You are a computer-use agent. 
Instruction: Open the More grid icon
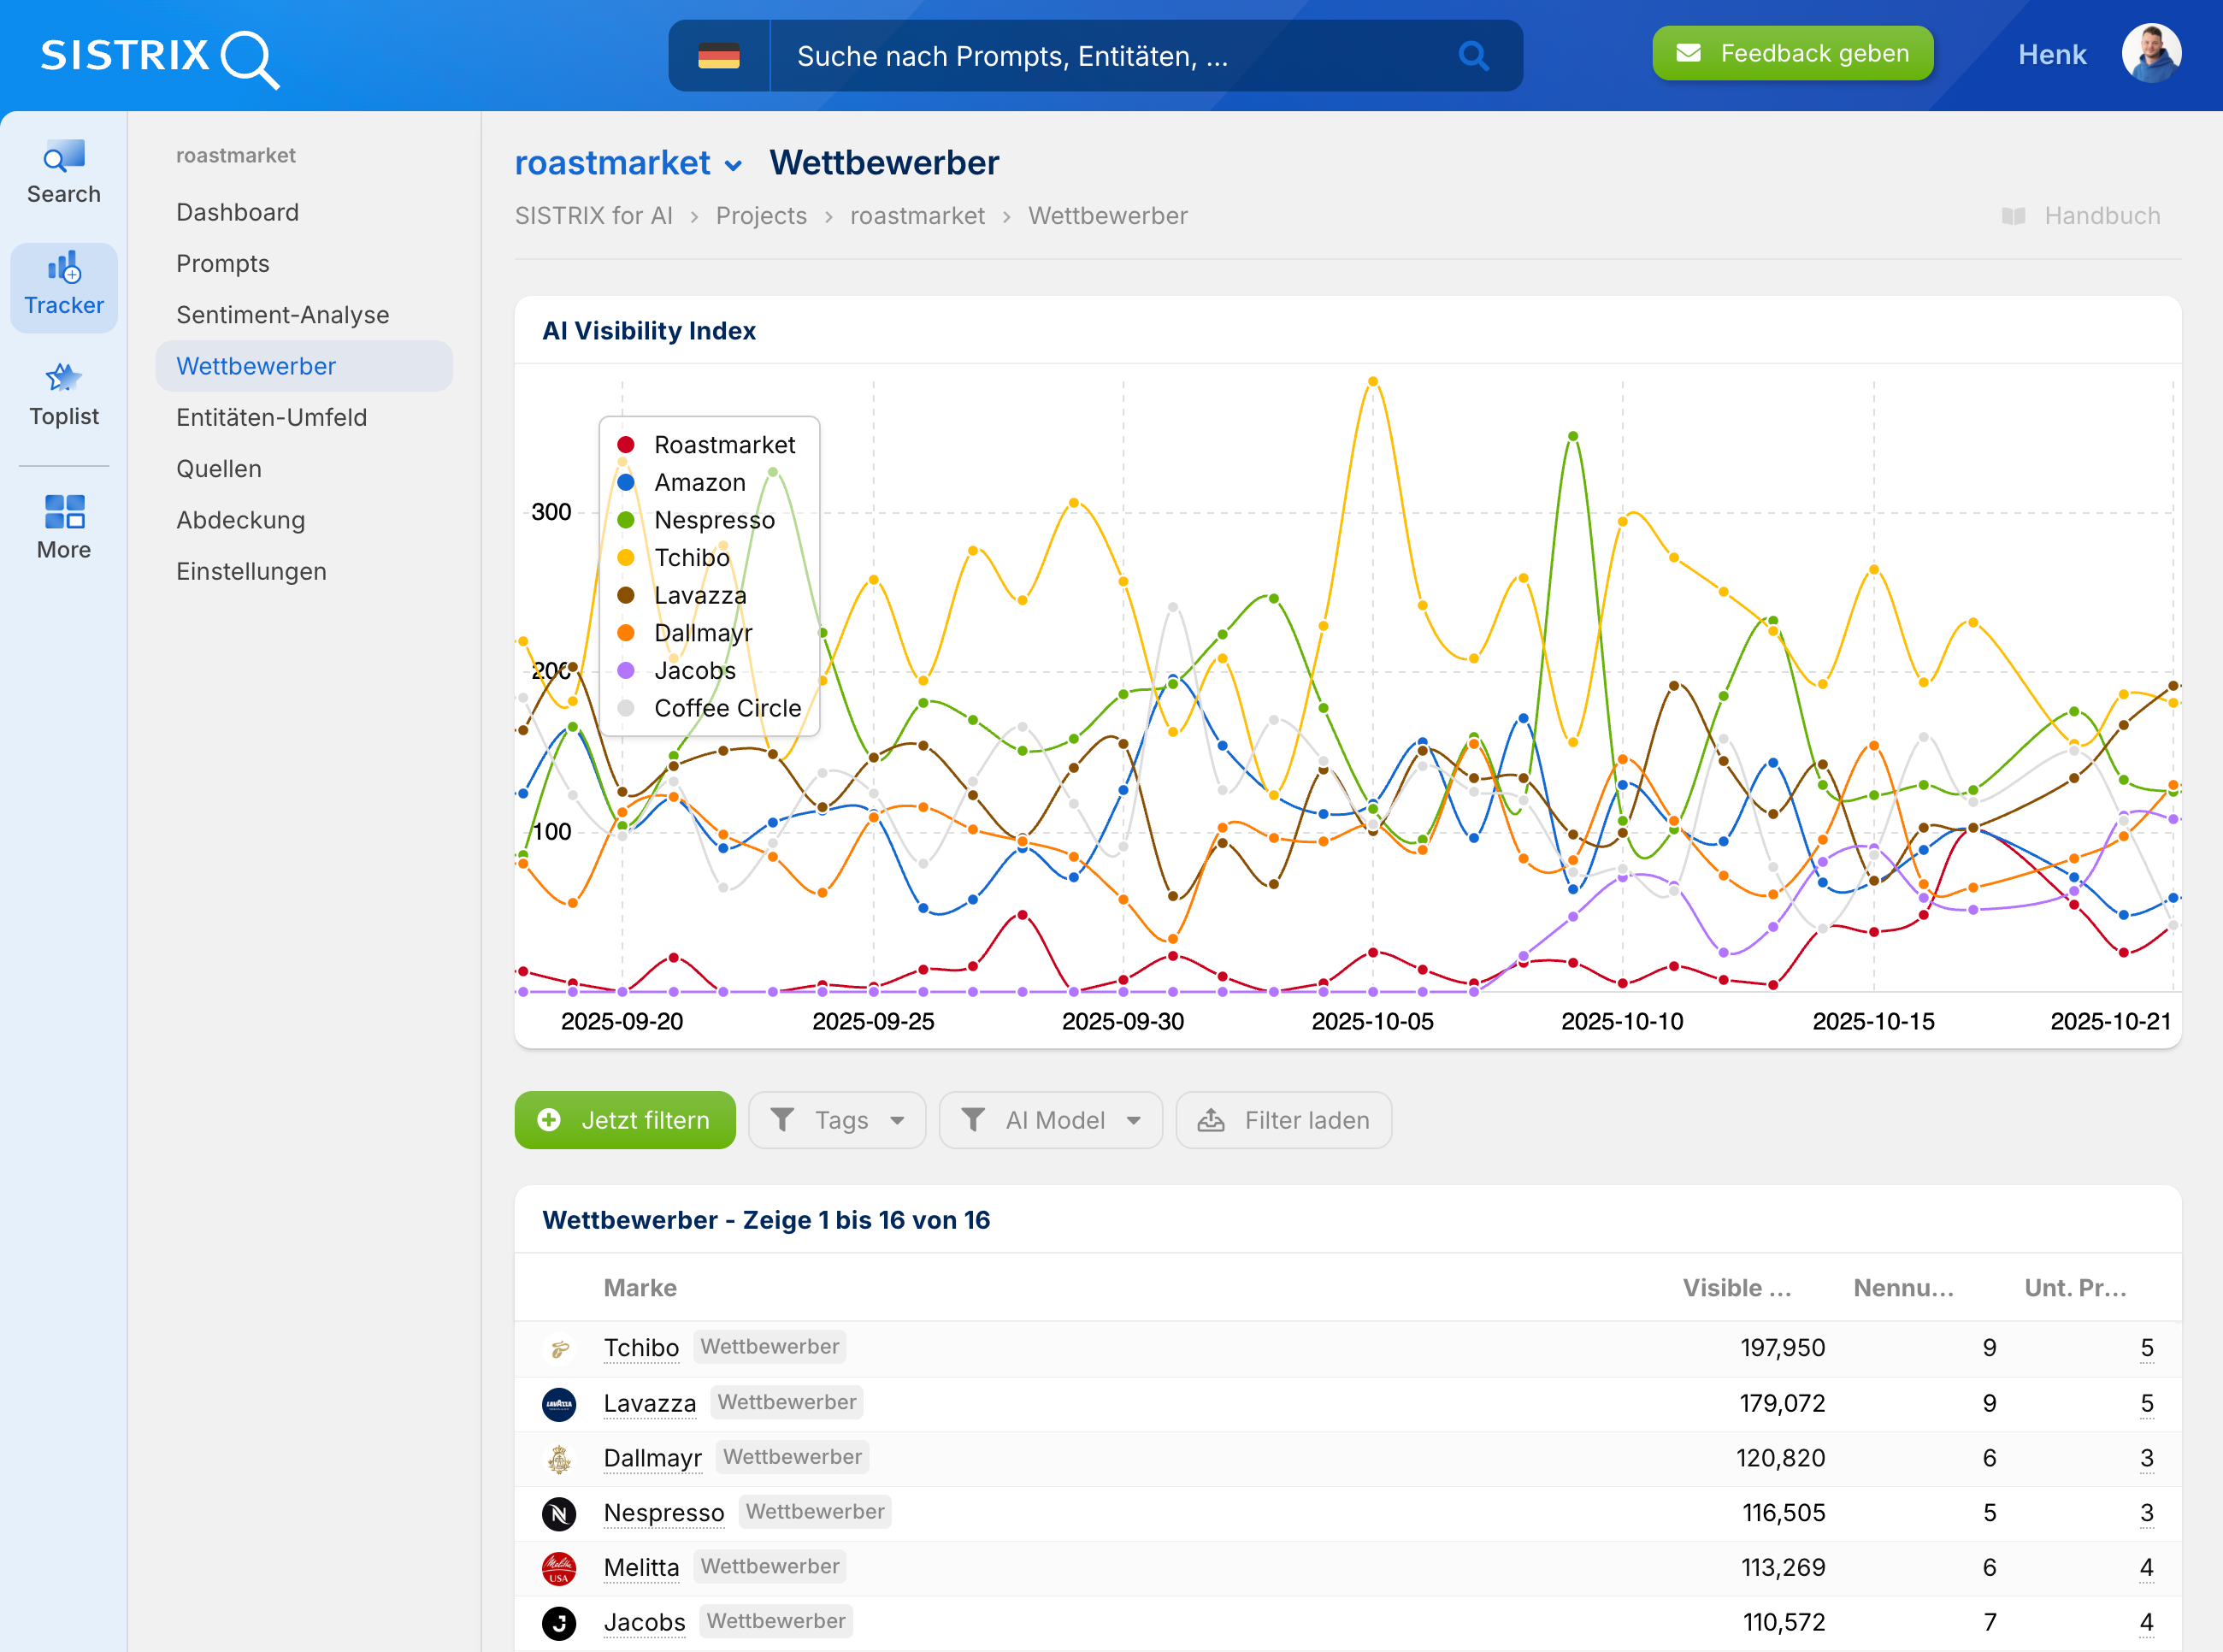coord(63,513)
